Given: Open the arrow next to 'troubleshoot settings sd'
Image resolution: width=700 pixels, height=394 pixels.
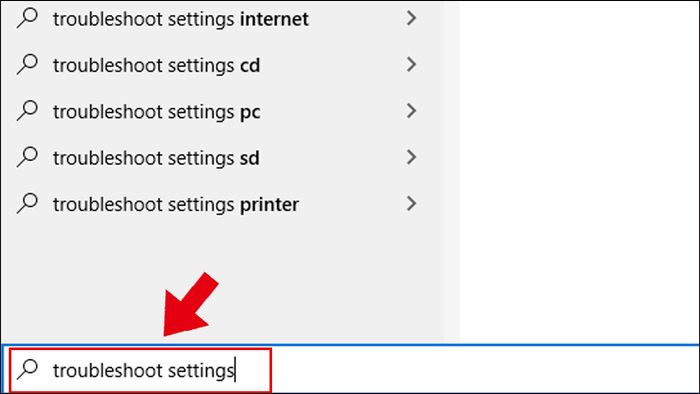Looking at the screenshot, I should [411, 158].
